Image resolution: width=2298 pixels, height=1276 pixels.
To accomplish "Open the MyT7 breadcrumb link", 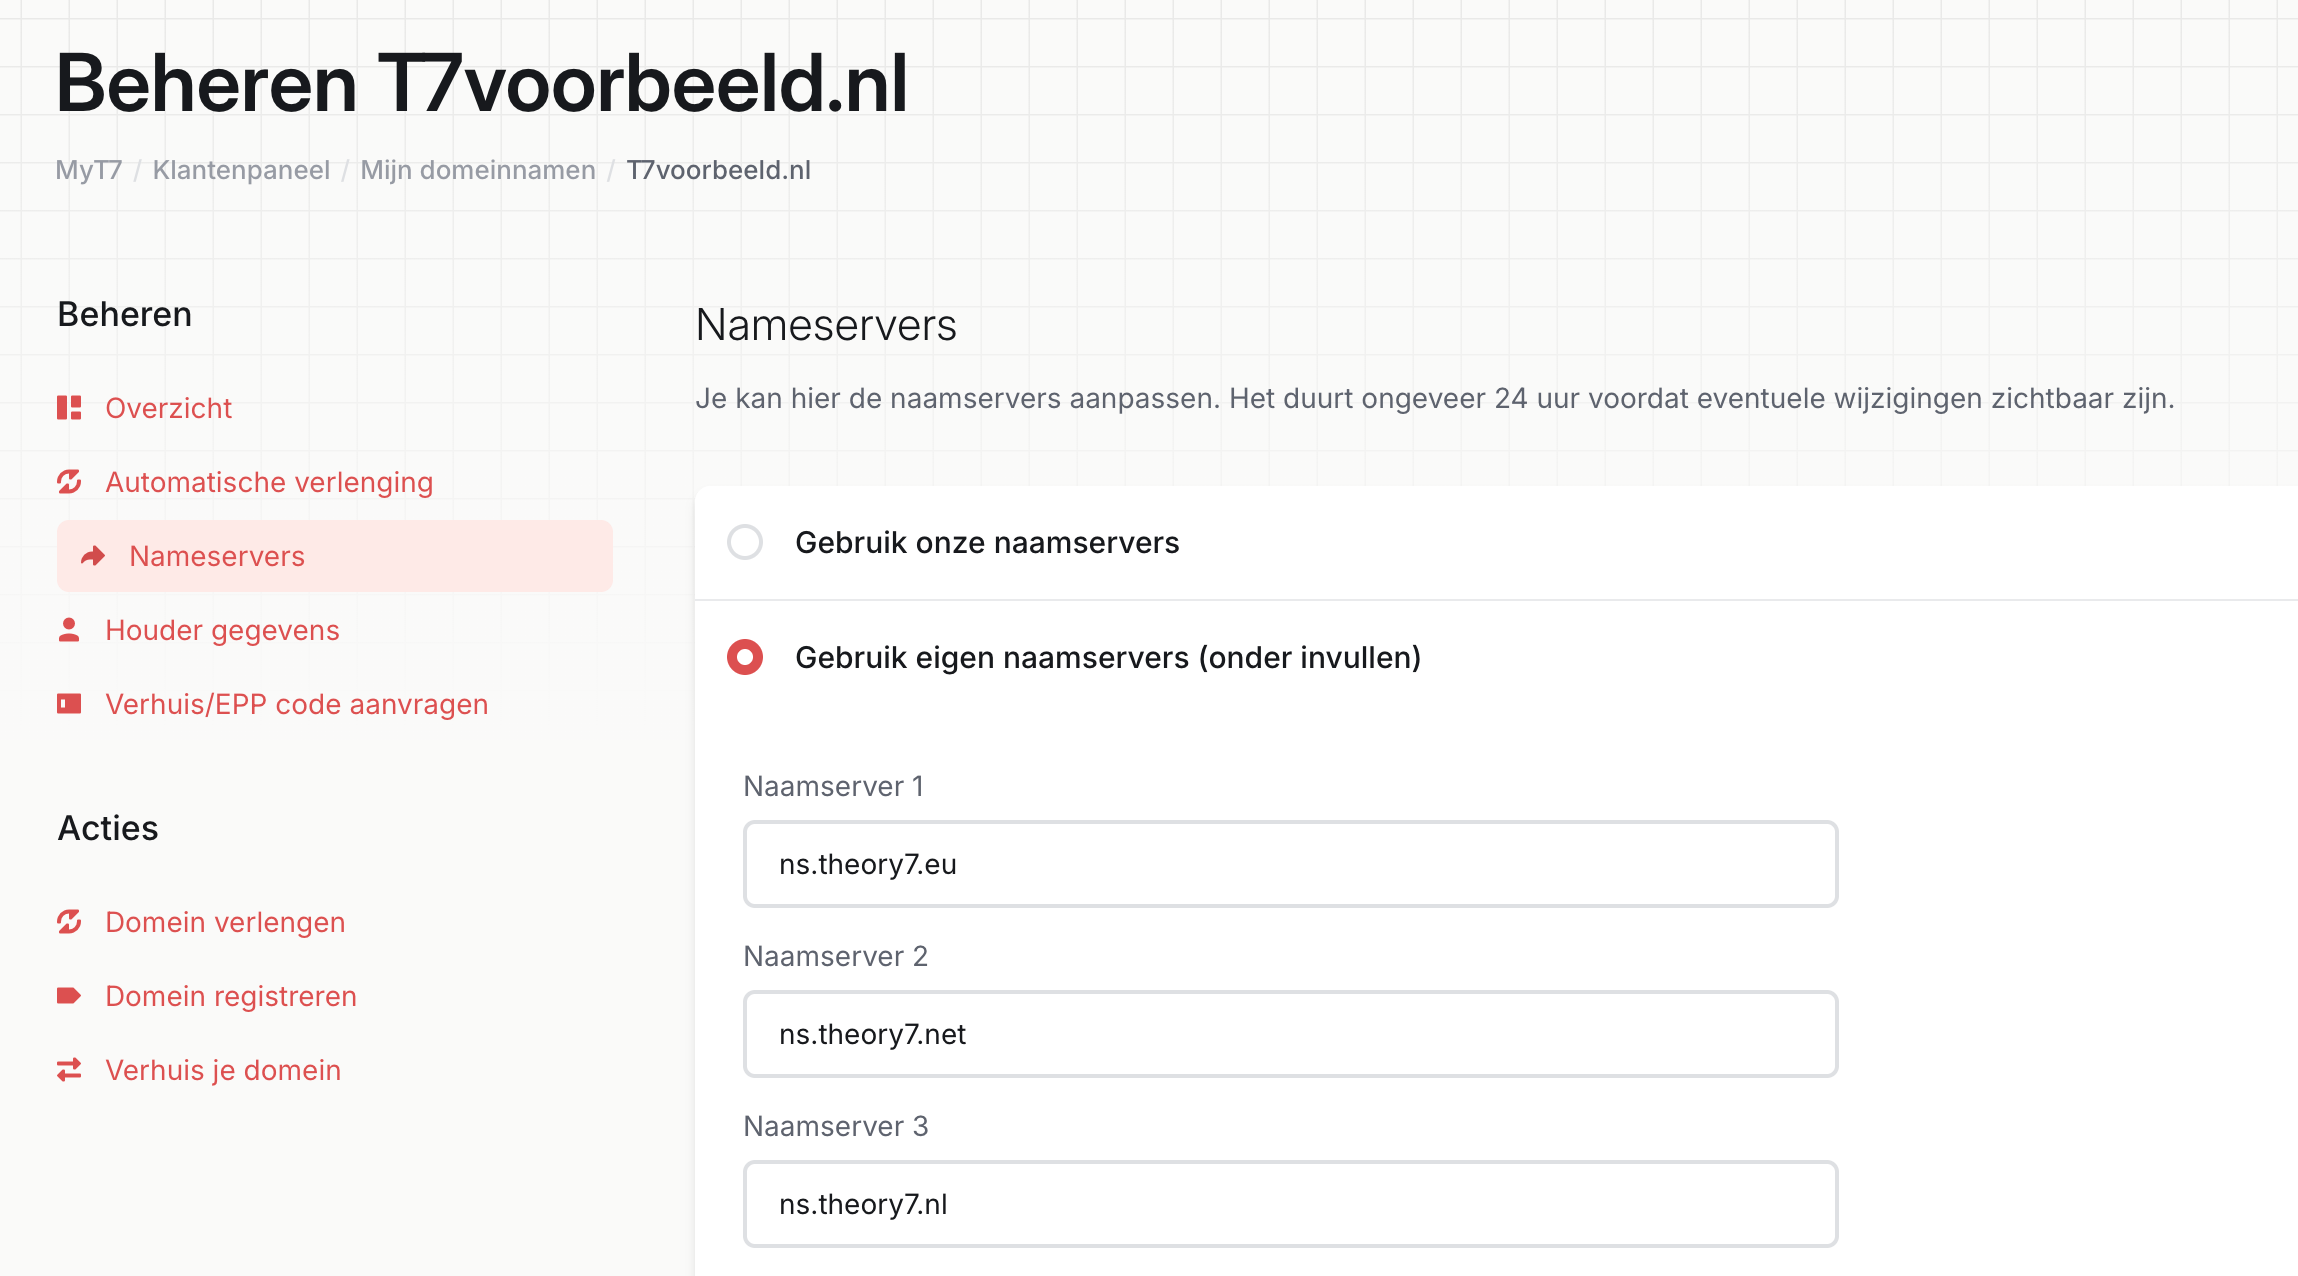I will 89,170.
